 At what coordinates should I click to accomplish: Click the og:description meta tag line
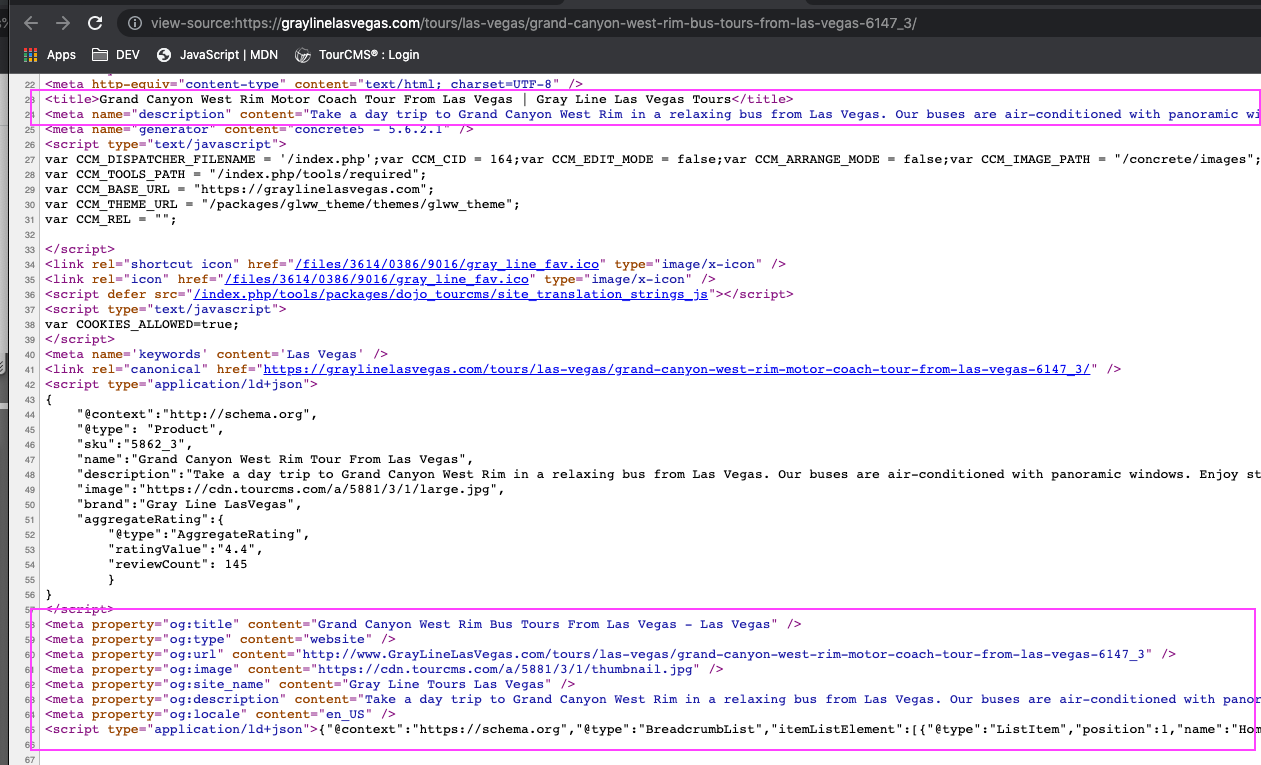point(653,699)
